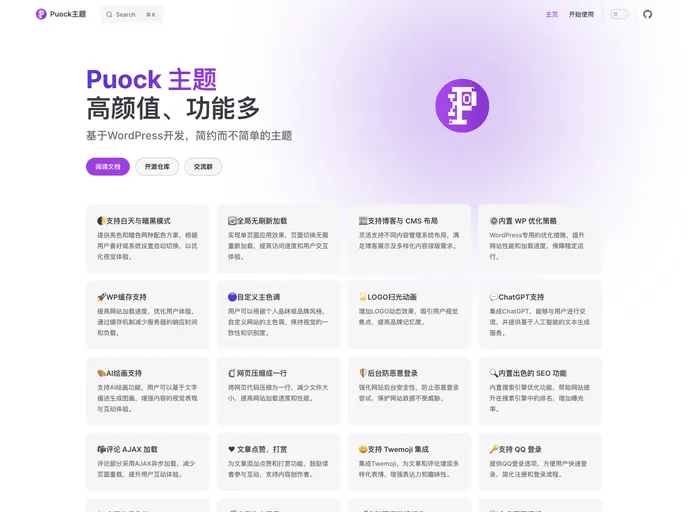688x512 pixels.
Task: Click the 阅读文档 purple button
Action: 108,167
